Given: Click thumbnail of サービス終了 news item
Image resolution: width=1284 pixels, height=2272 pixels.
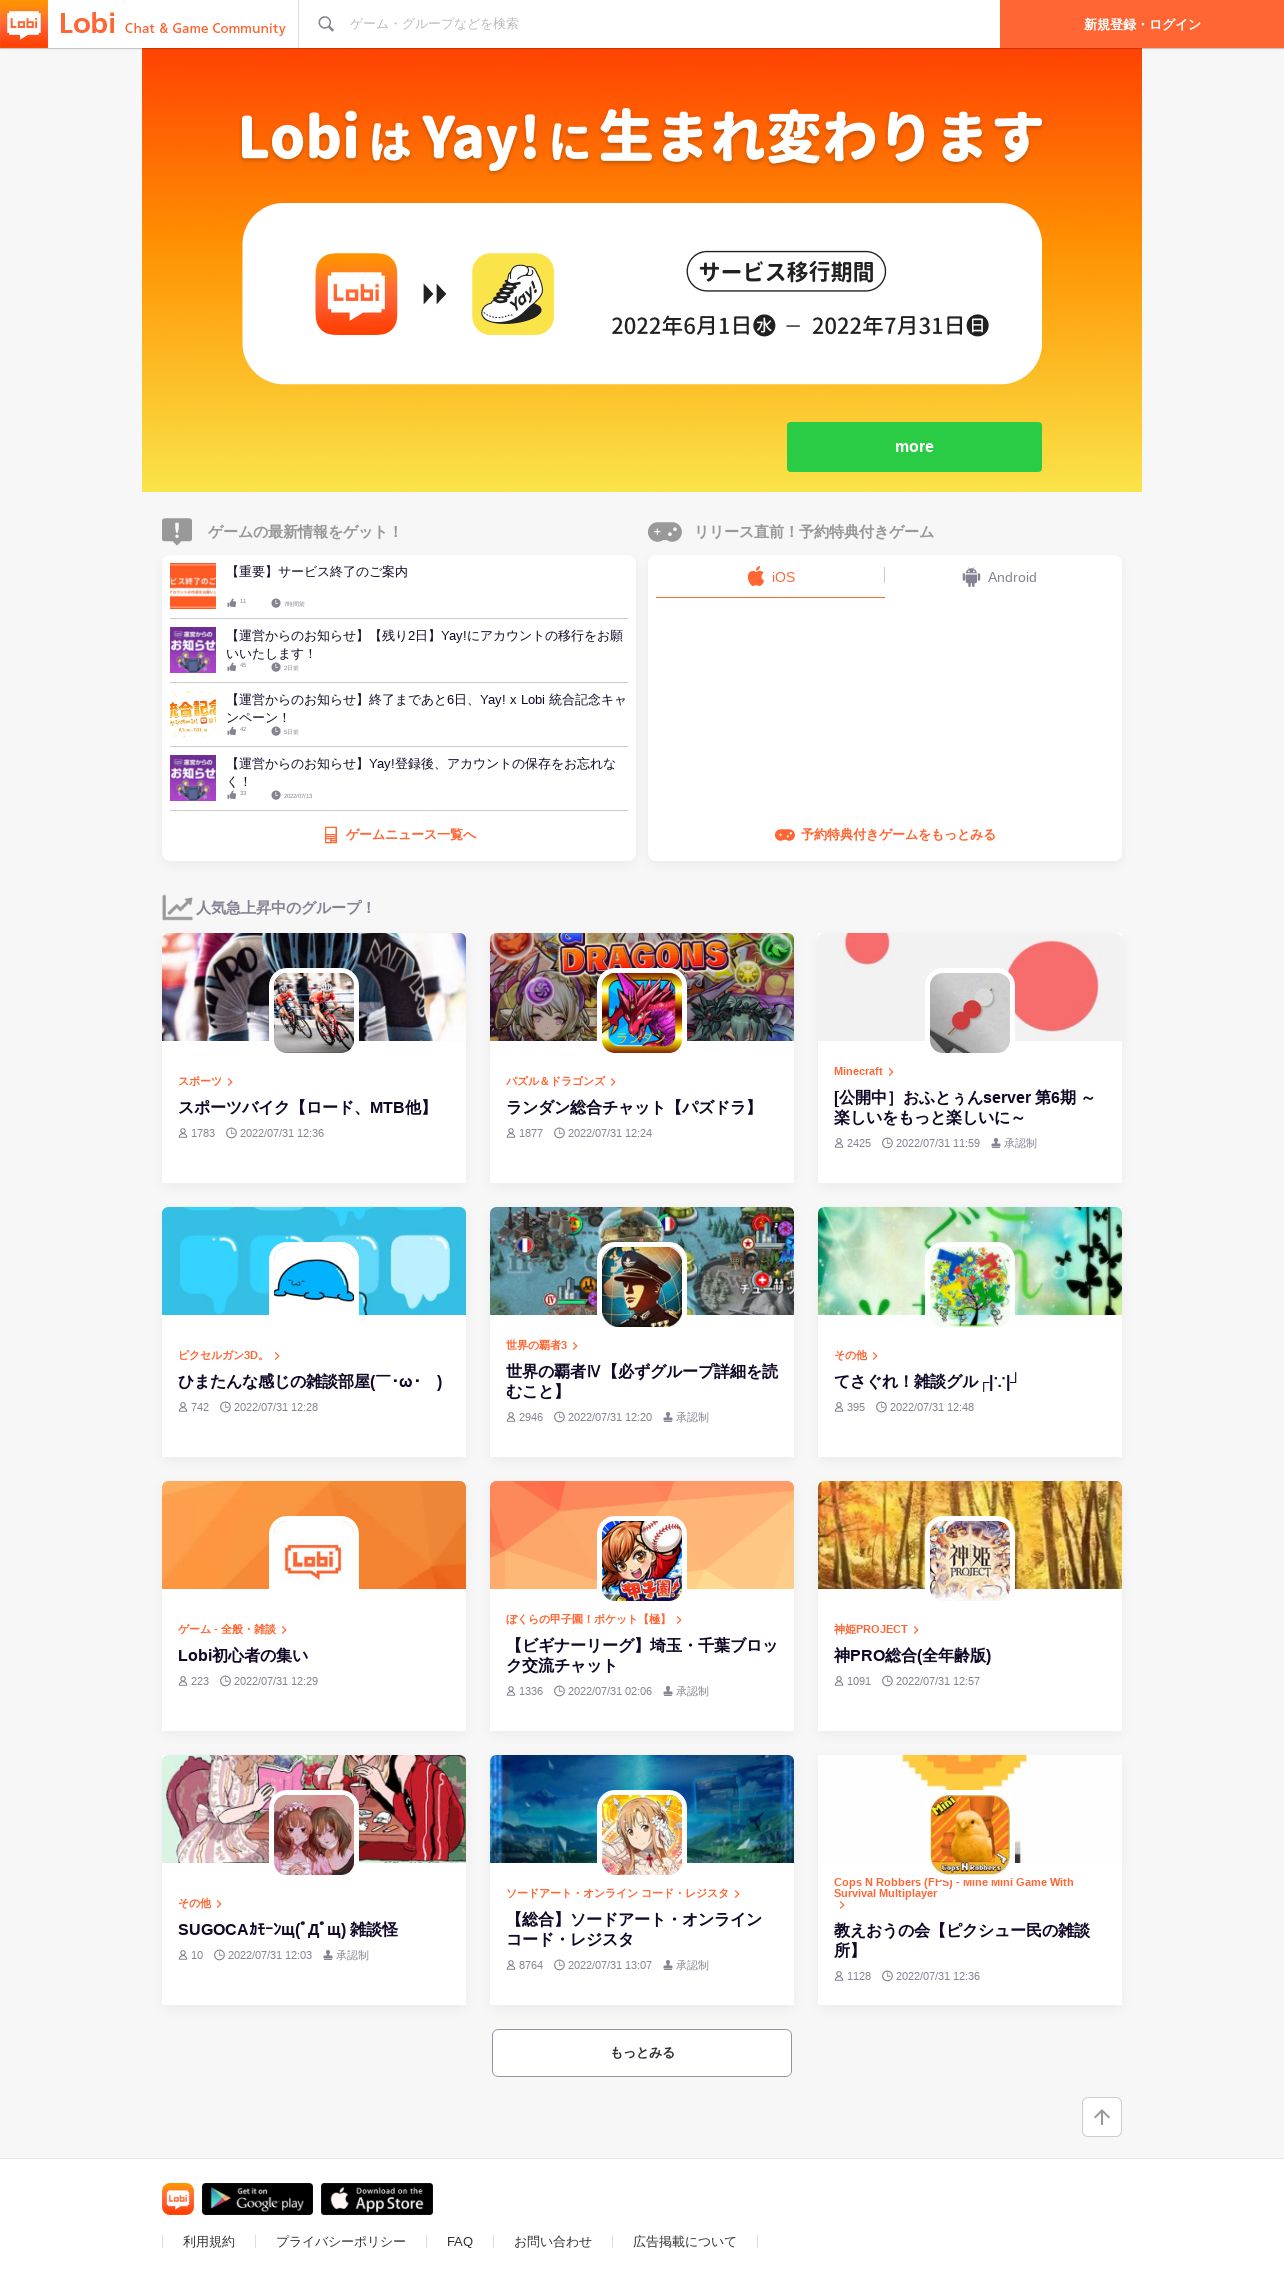Looking at the screenshot, I should click(x=193, y=586).
